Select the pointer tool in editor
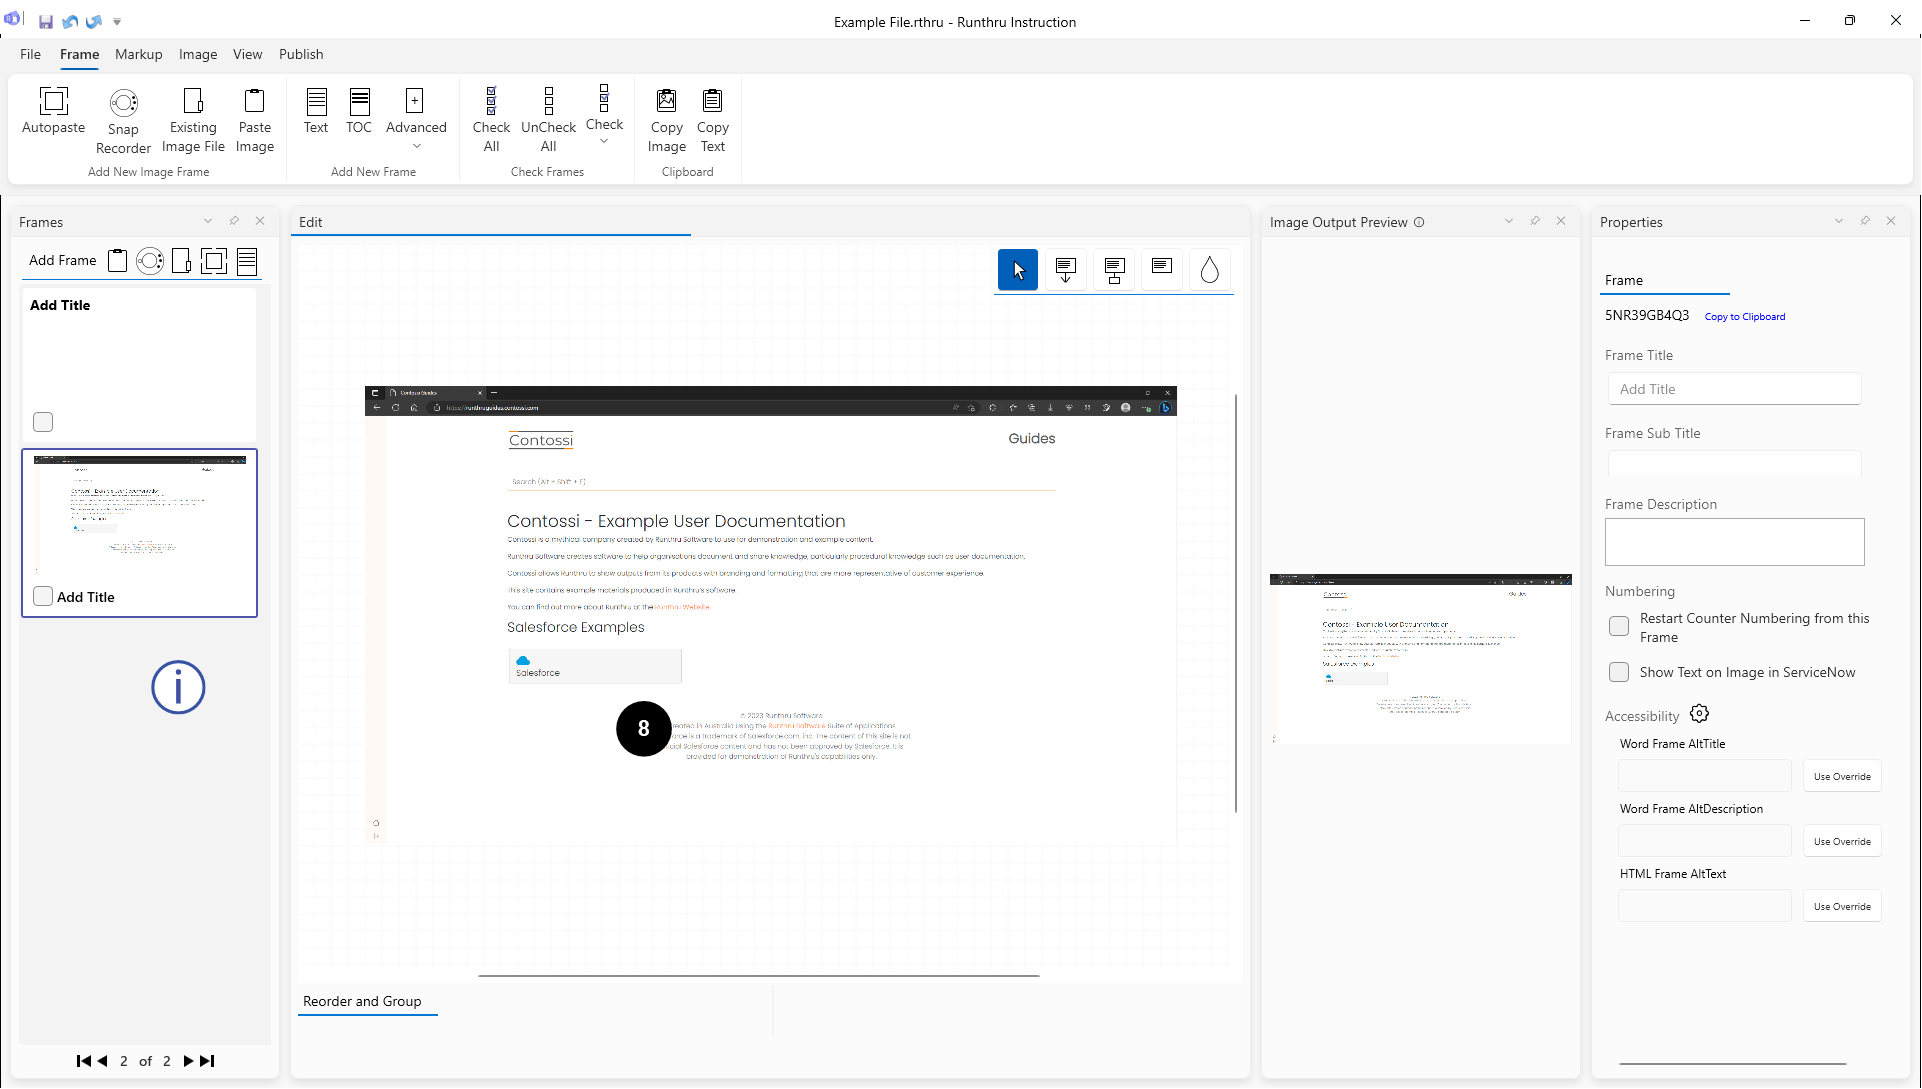The image size is (1922, 1089). 1018,270
